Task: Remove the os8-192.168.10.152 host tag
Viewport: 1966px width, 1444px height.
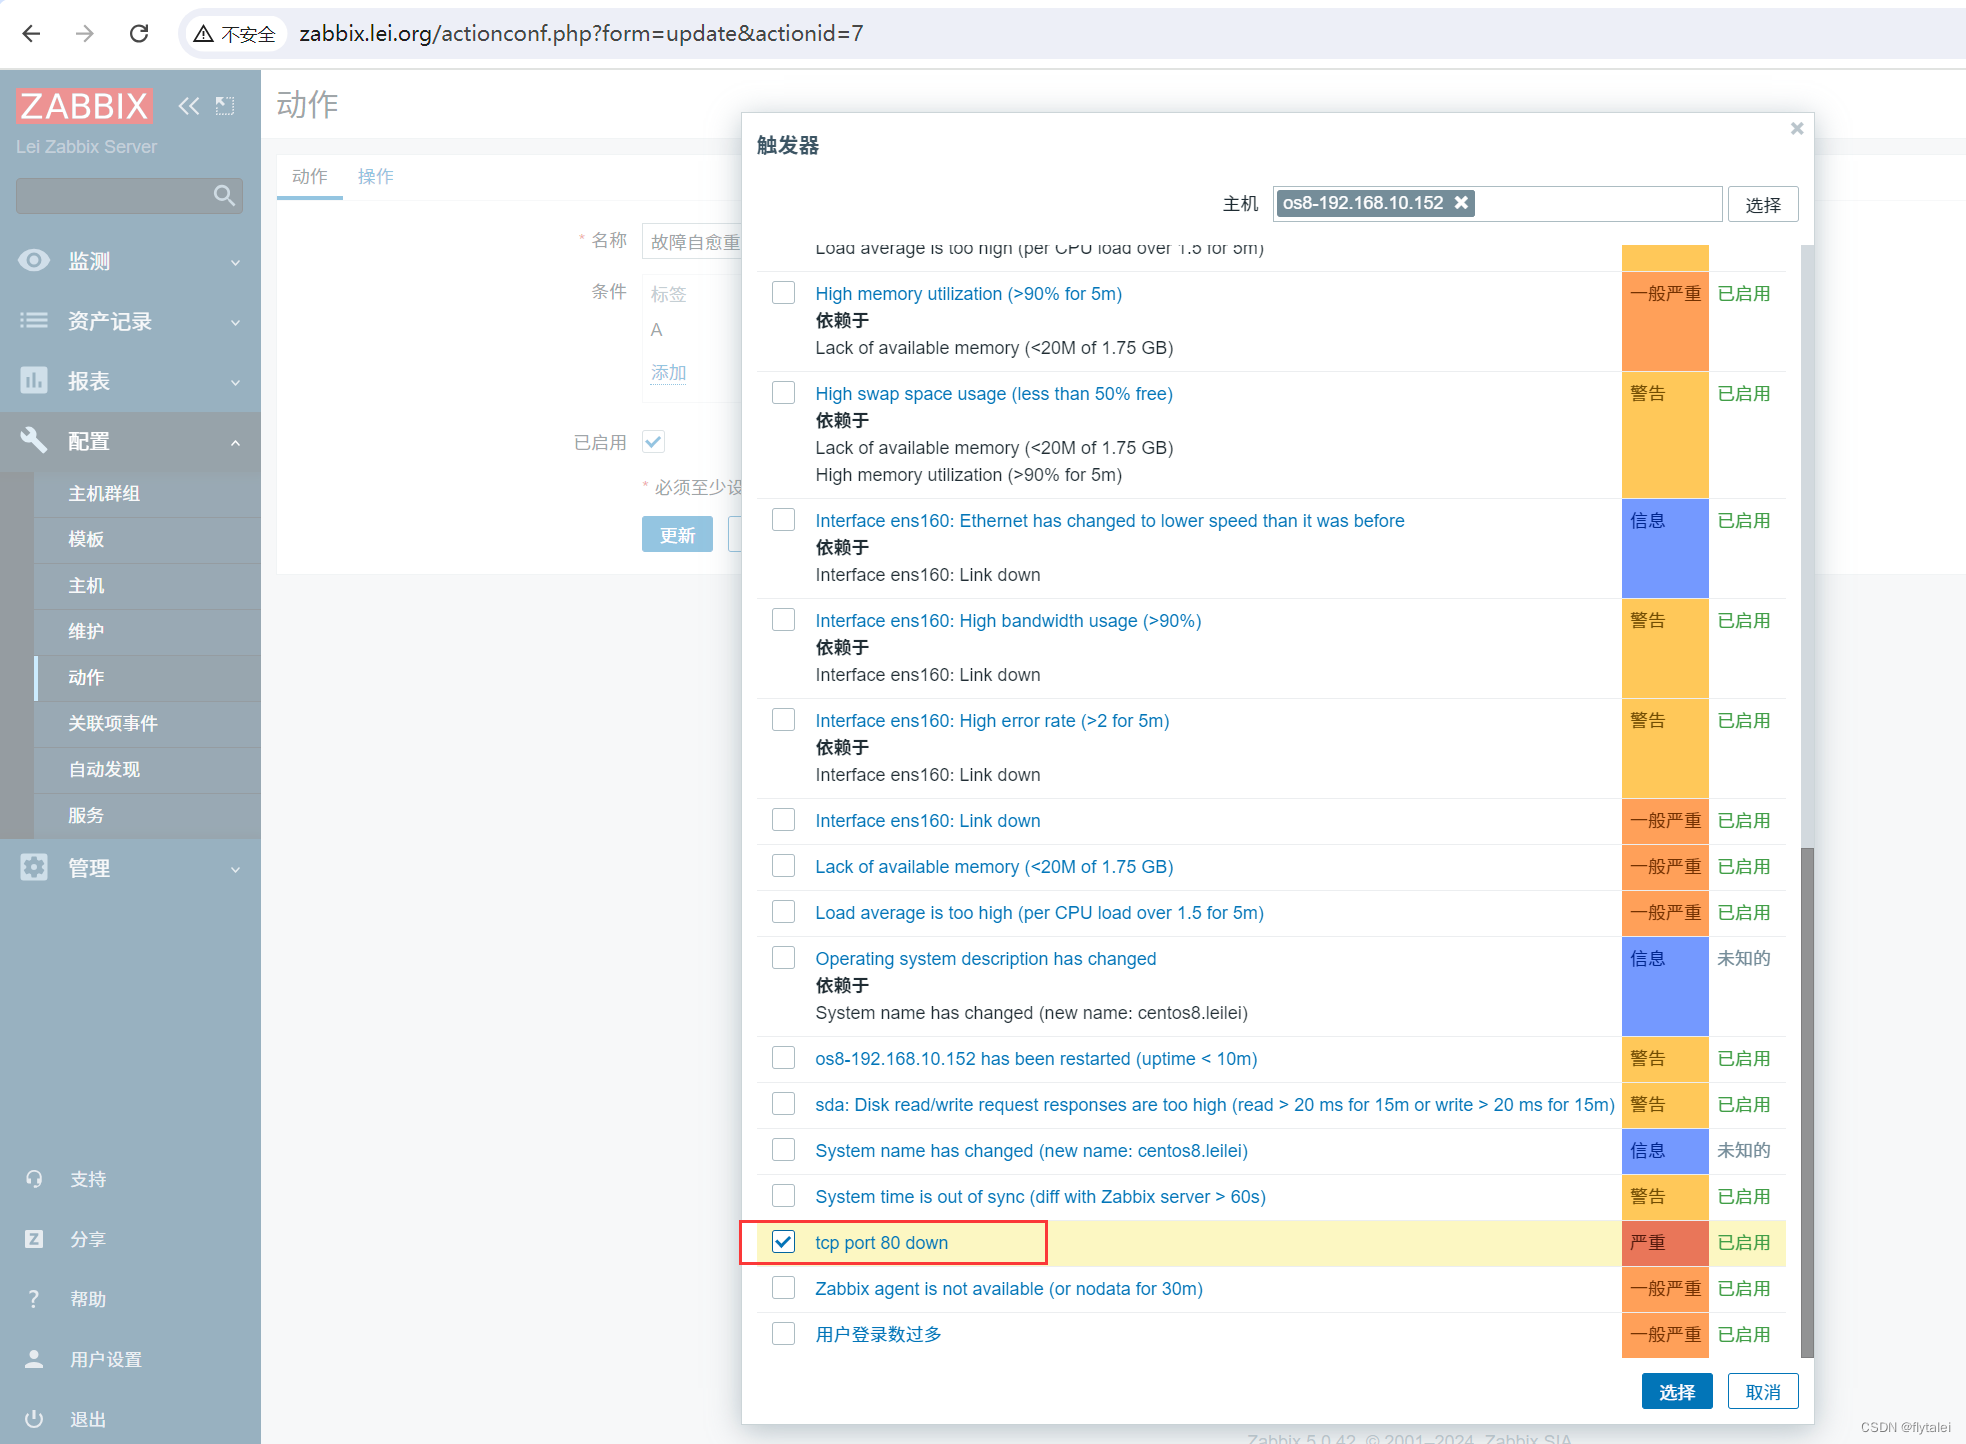Action: (1461, 203)
